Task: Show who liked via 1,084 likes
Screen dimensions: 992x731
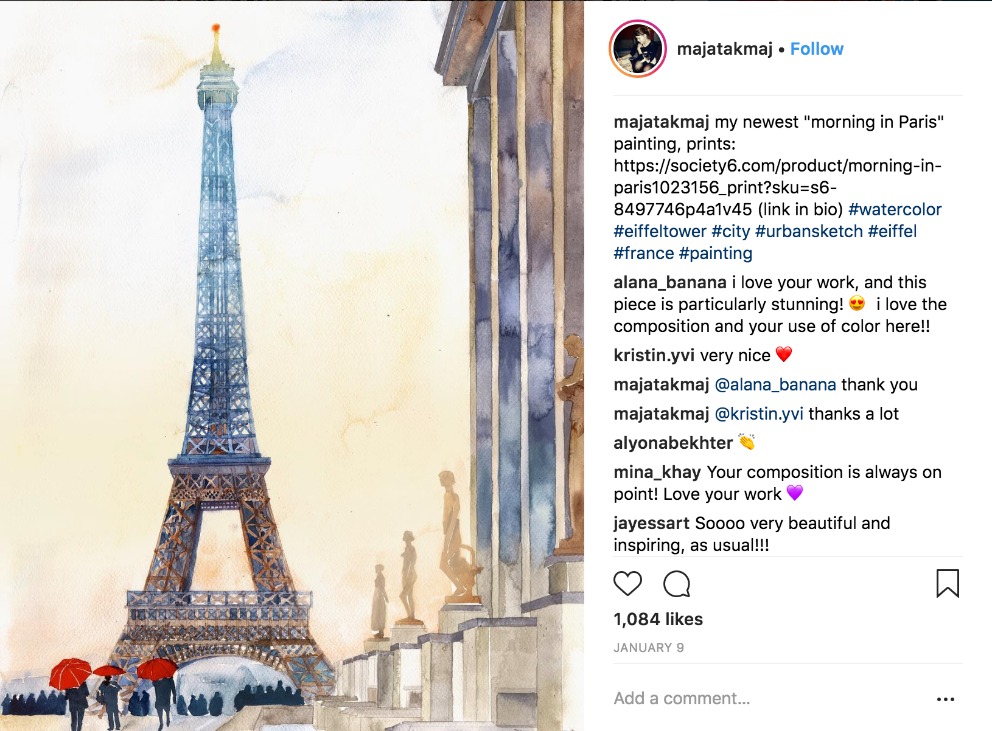Action: [x=658, y=619]
